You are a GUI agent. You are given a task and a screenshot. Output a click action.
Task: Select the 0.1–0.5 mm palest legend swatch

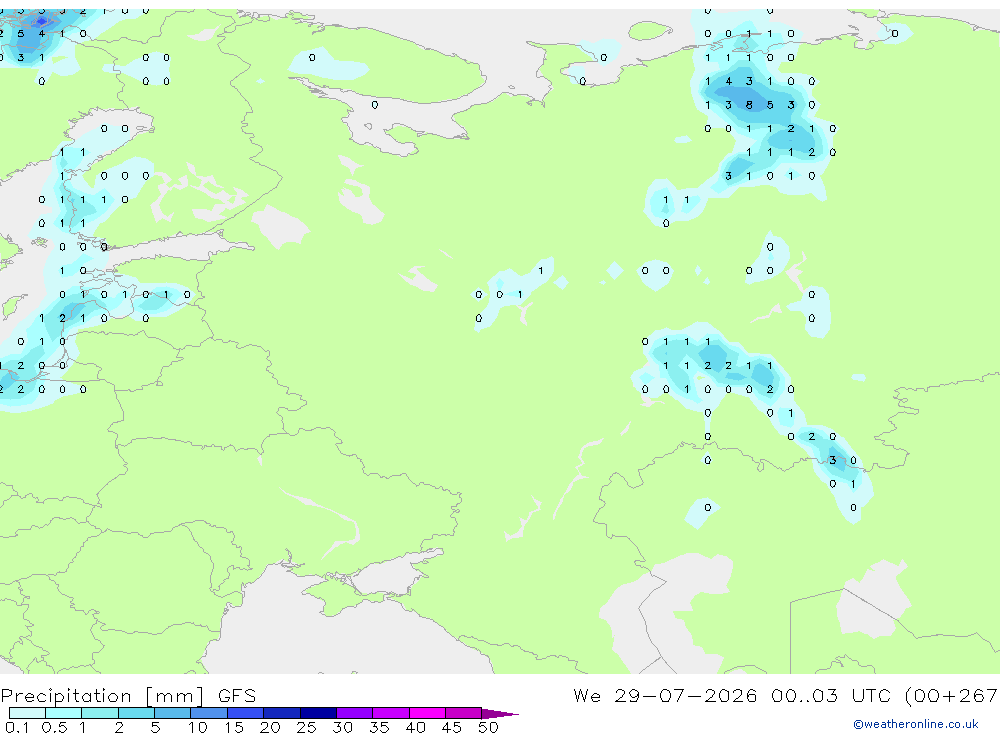click(x=27, y=713)
